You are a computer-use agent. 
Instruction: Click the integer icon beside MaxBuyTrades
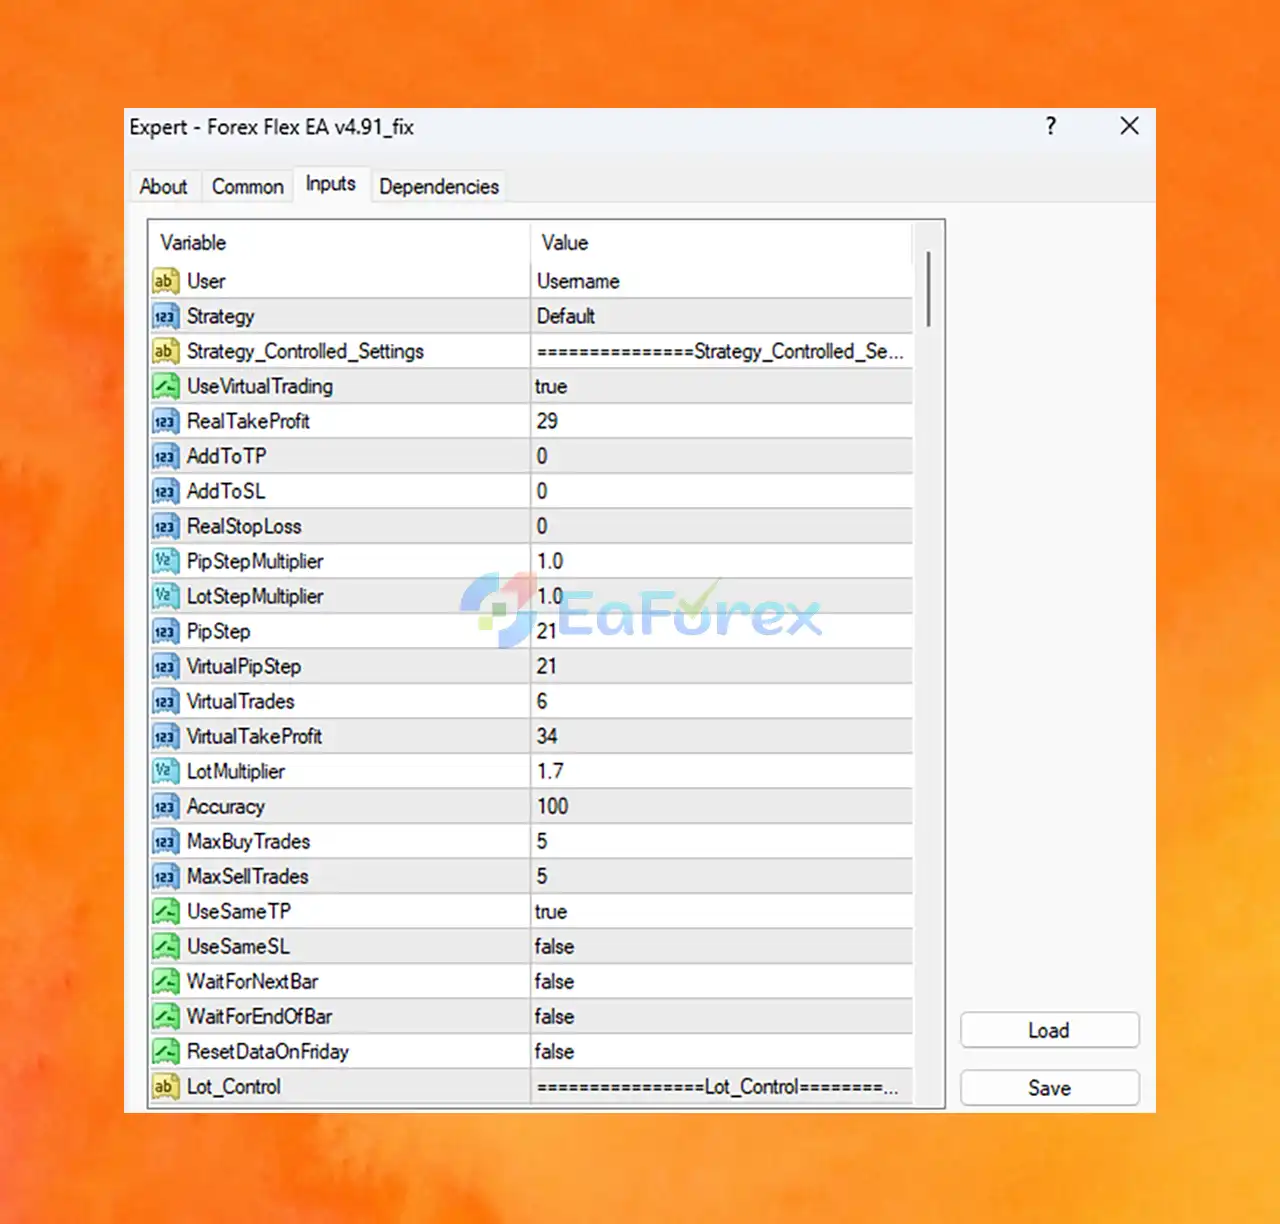(x=165, y=841)
